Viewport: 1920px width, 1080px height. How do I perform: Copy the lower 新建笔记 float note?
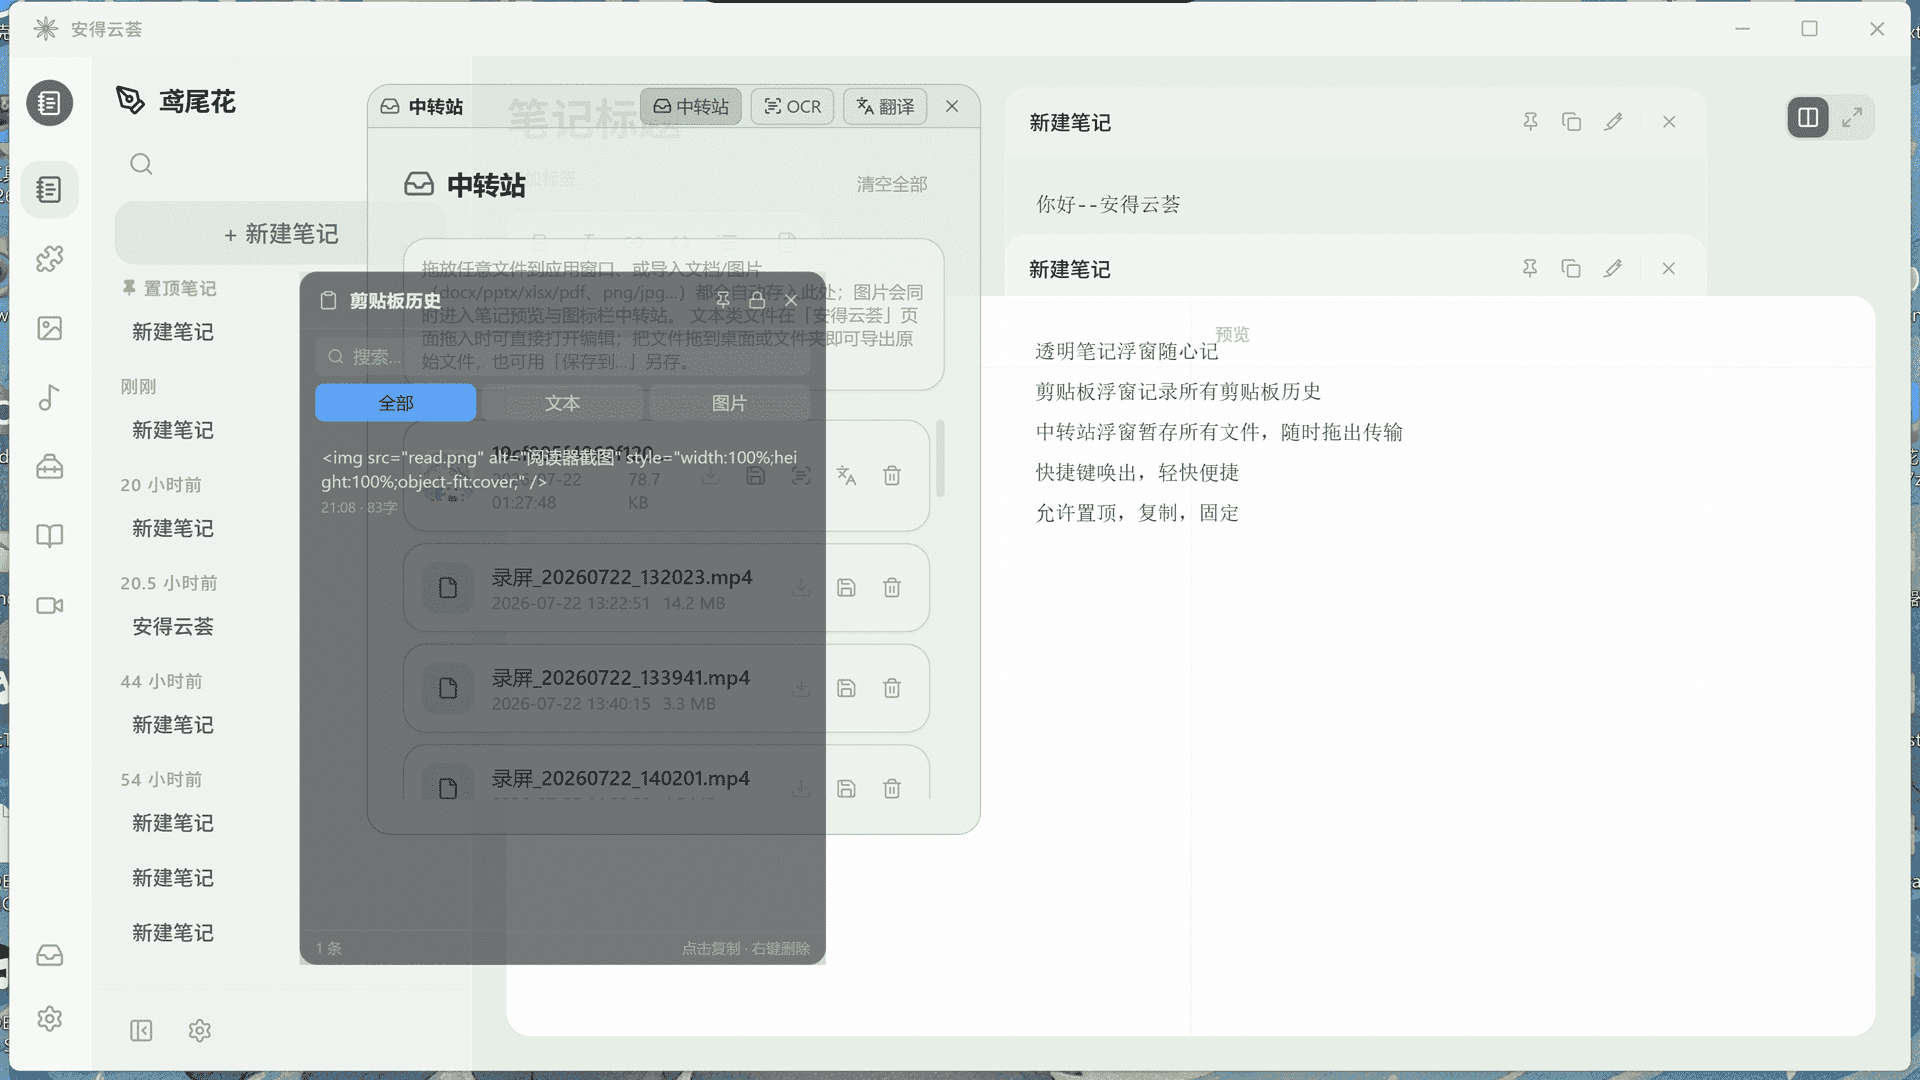pos(1571,269)
